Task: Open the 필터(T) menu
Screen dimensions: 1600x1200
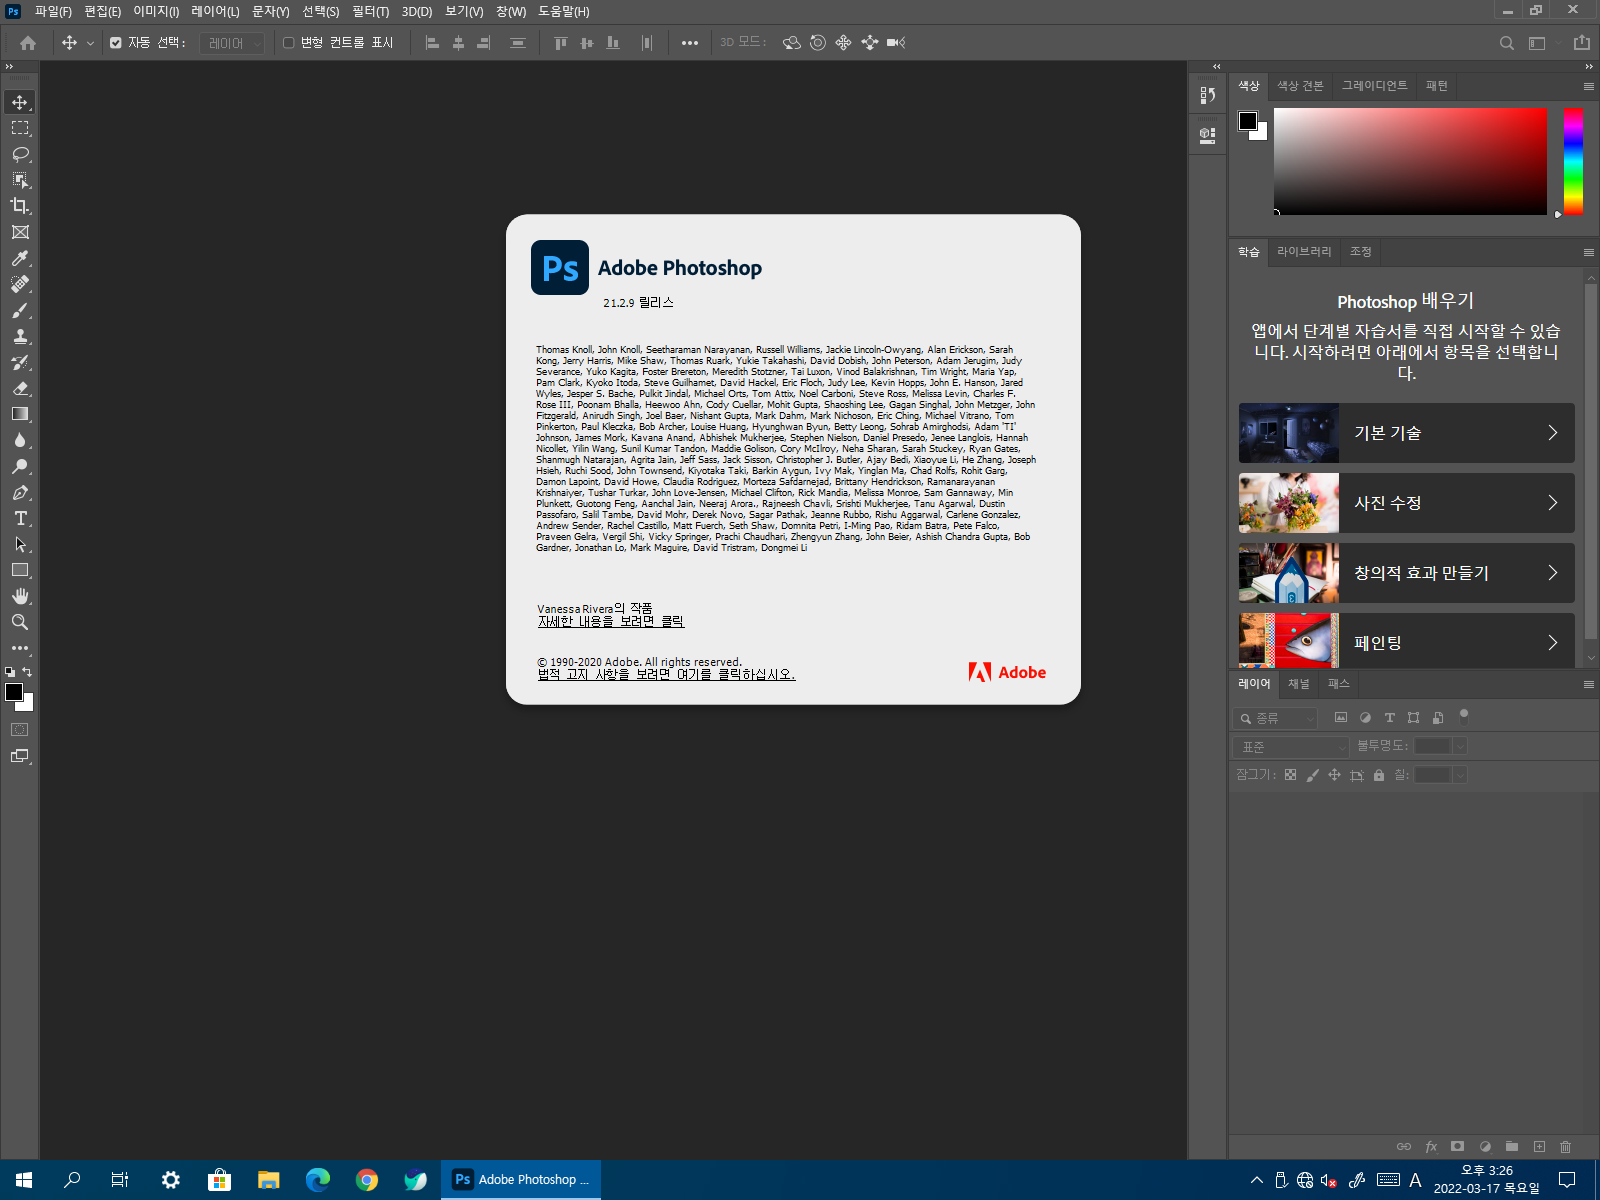Action: (370, 12)
